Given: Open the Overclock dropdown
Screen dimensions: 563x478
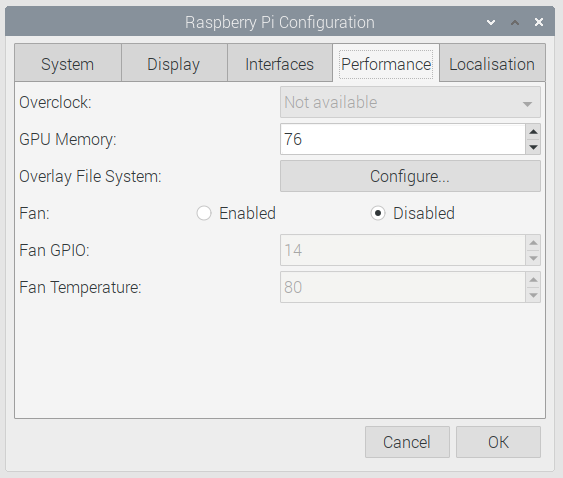Looking at the screenshot, I should pos(410,102).
